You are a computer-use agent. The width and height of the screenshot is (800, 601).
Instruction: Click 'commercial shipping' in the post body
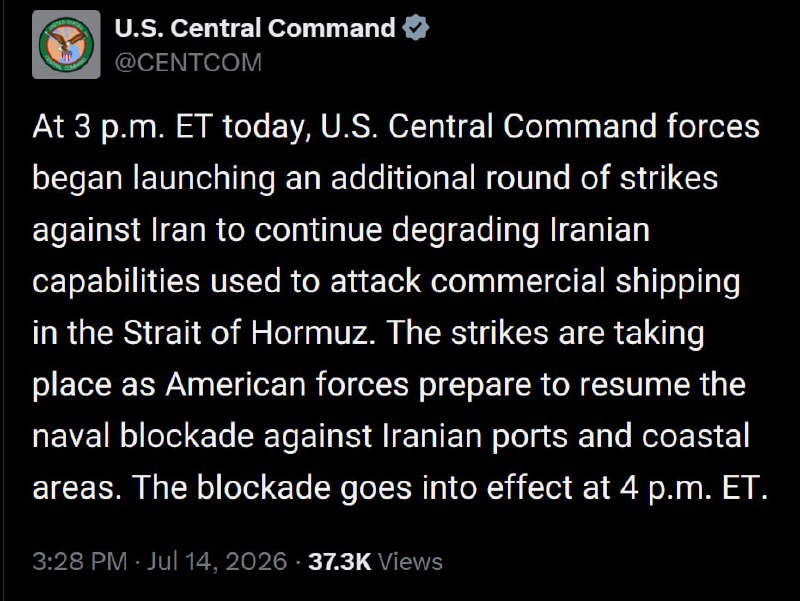(586, 282)
